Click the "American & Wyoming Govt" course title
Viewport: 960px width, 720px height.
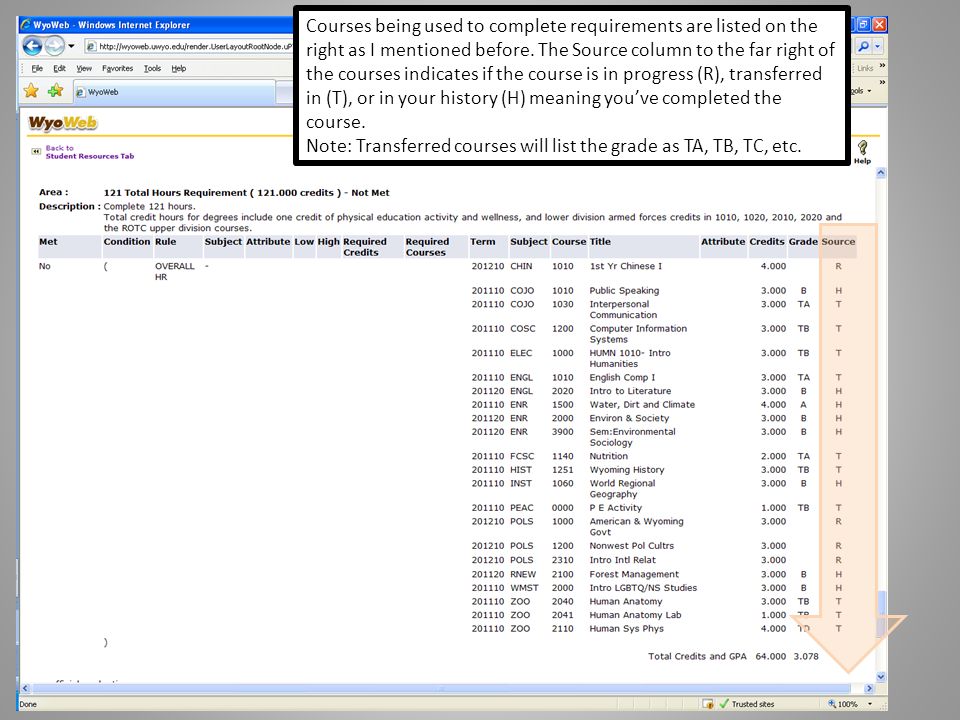point(637,527)
